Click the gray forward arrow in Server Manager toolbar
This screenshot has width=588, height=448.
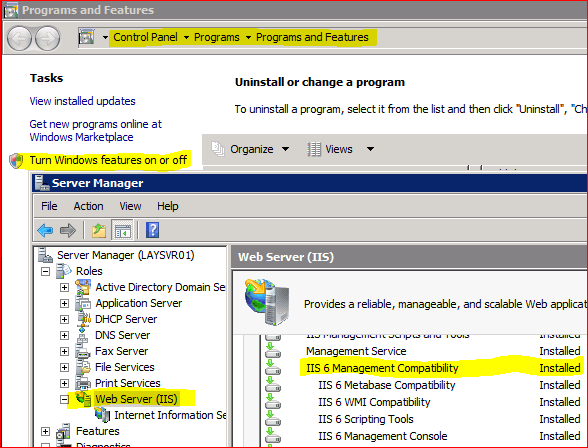68,230
